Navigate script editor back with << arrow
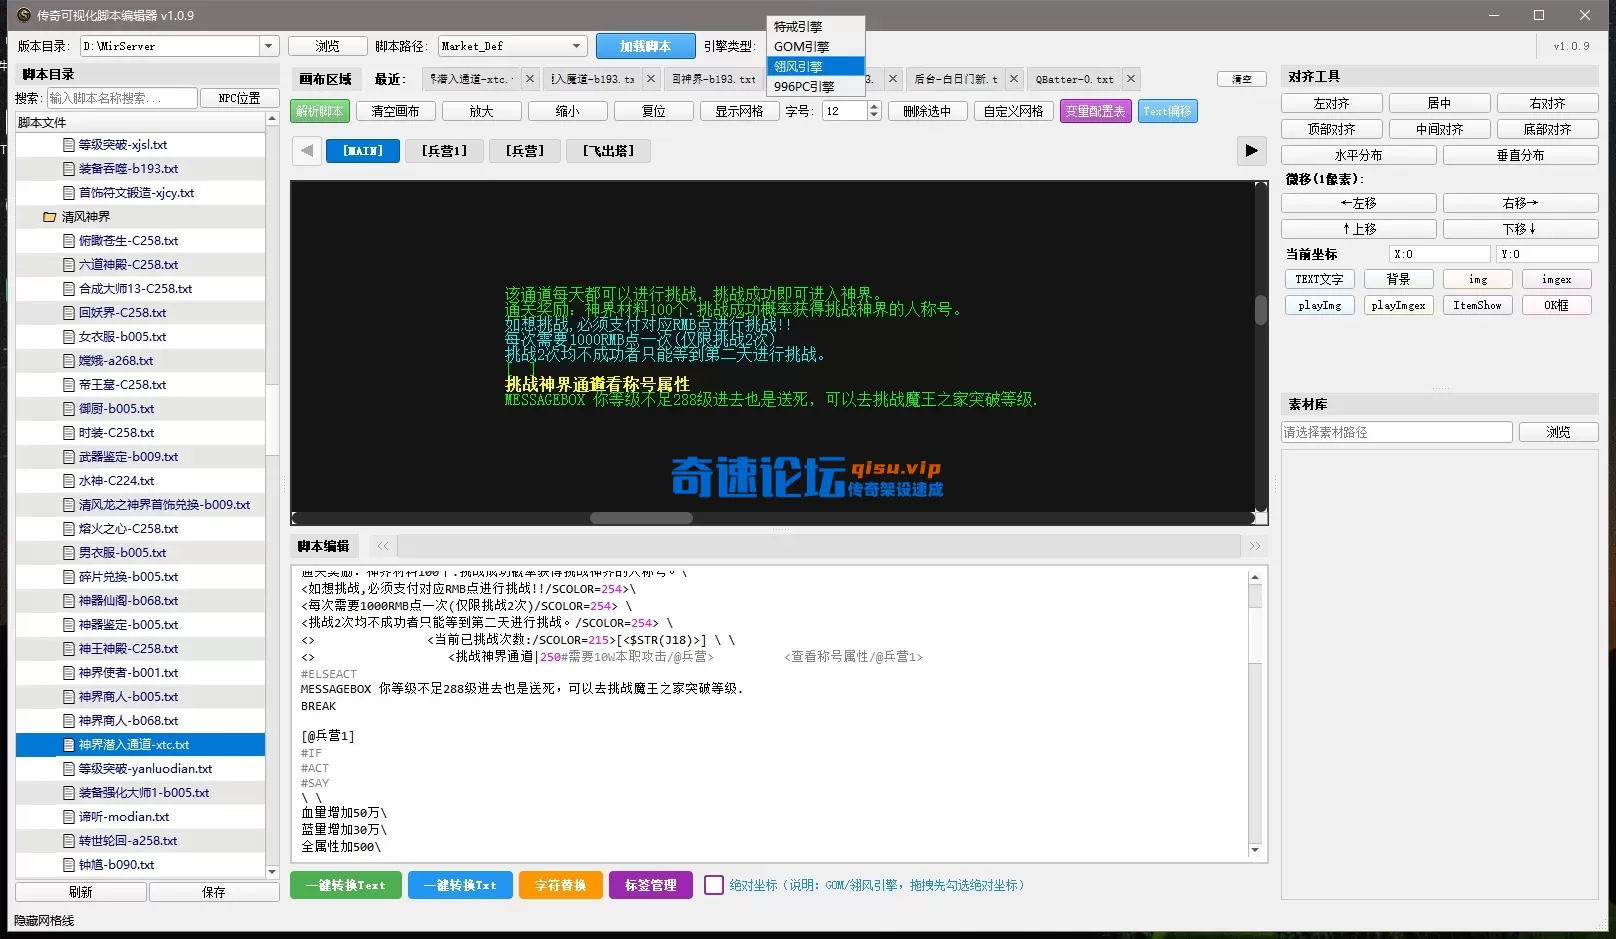1616x939 pixels. point(382,546)
